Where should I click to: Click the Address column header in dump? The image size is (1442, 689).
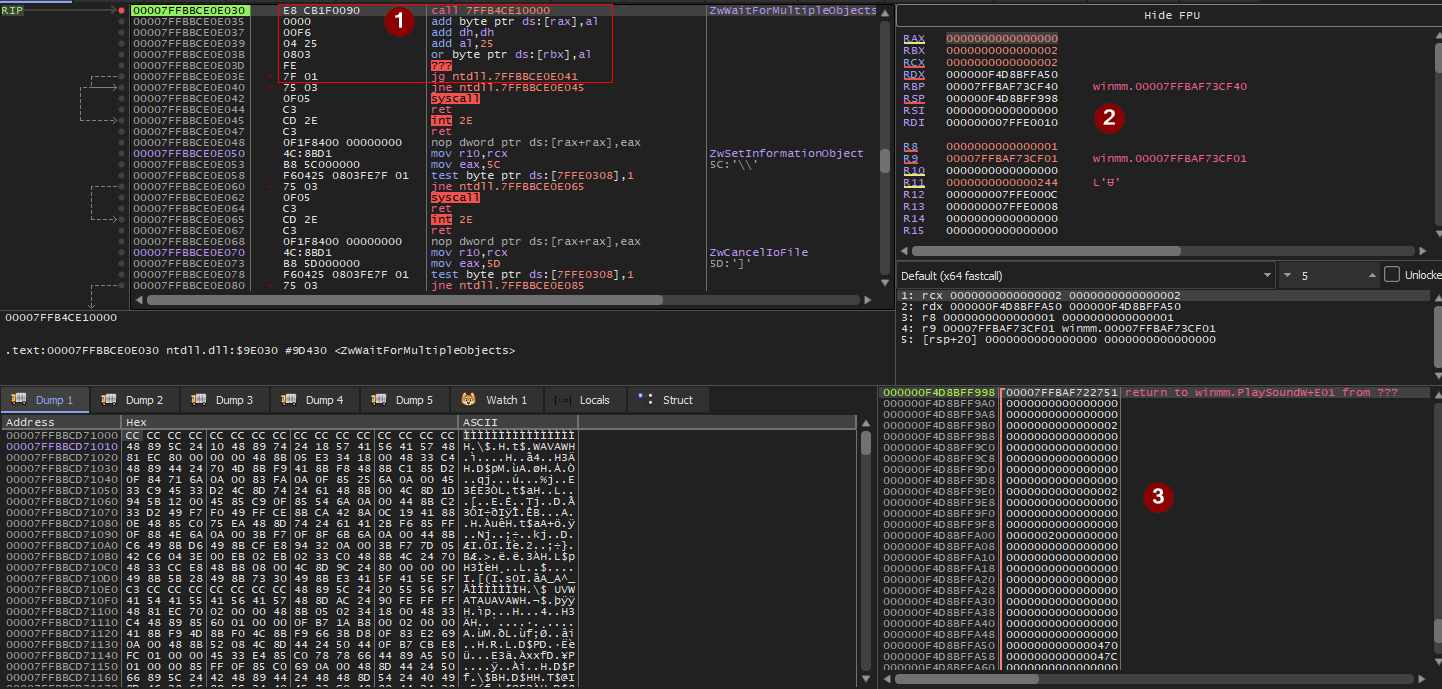pyautogui.click(x=60, y=423)
